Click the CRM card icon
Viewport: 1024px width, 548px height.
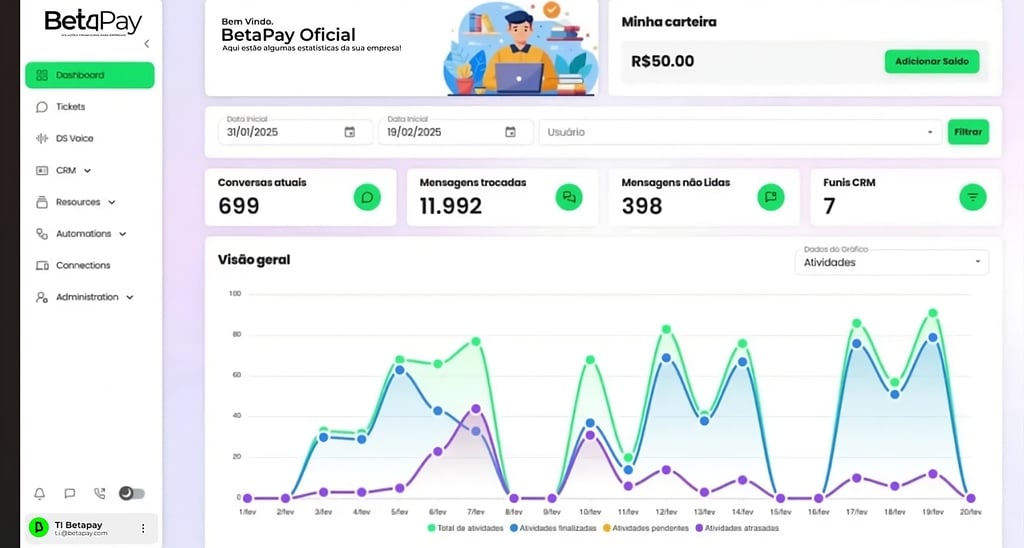42,170
